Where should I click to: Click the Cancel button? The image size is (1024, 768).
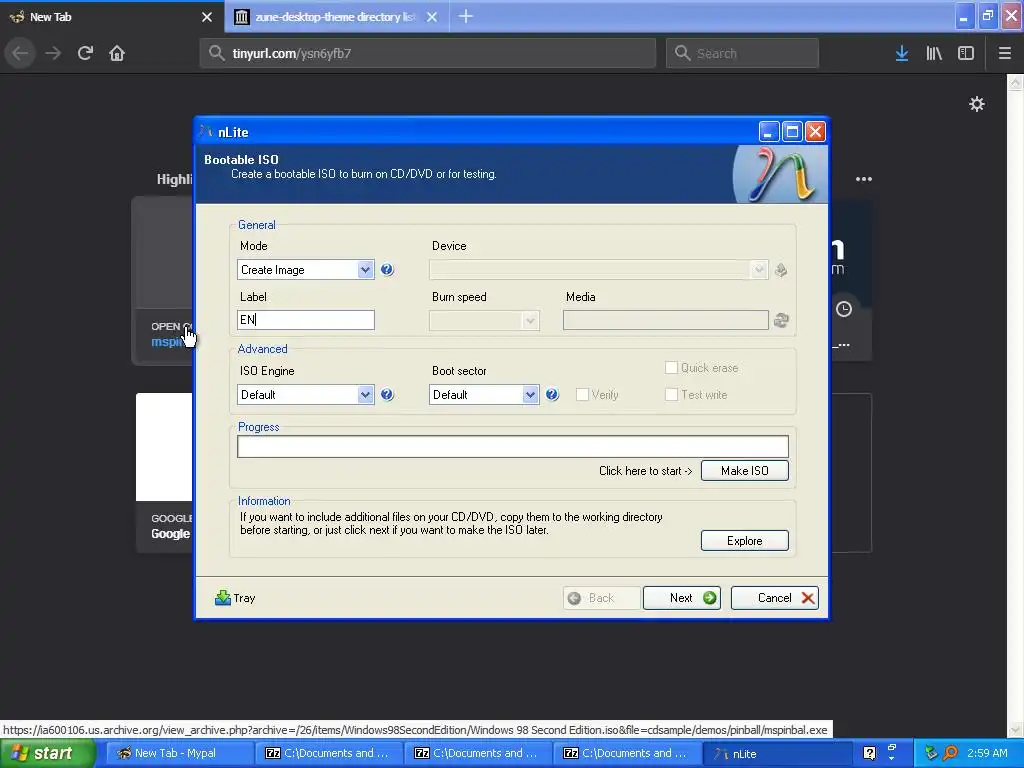pos(775,598)
